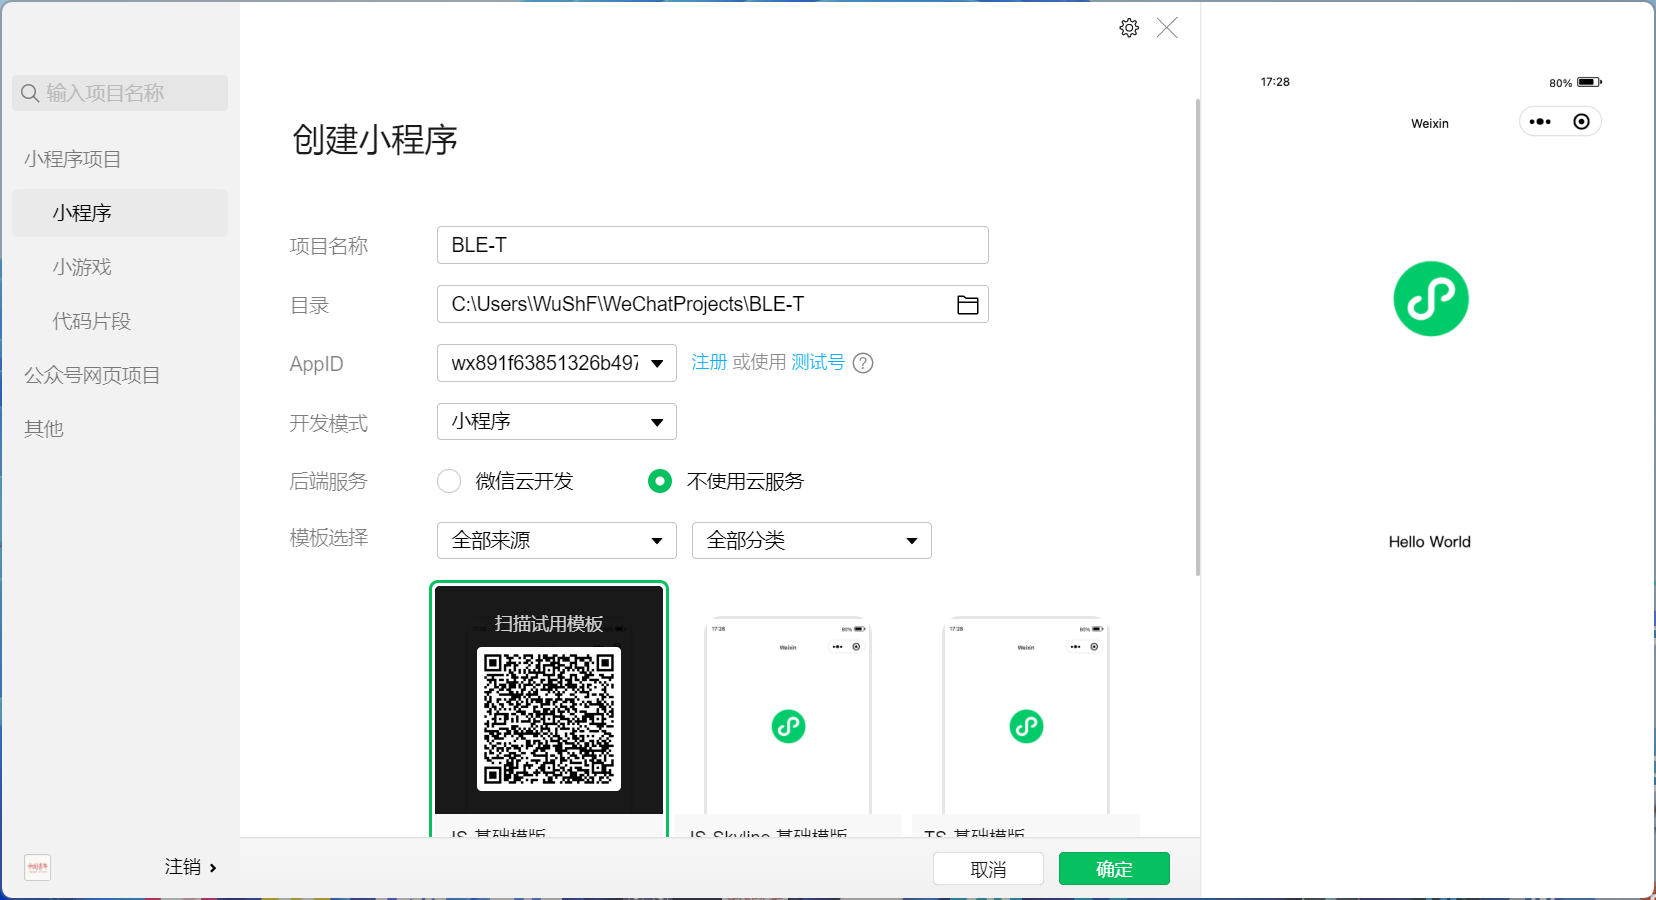This screenshot has height=900, width=1656.
Task: Select the JS basic template with QR code
Action: click(x=549, y=710)
